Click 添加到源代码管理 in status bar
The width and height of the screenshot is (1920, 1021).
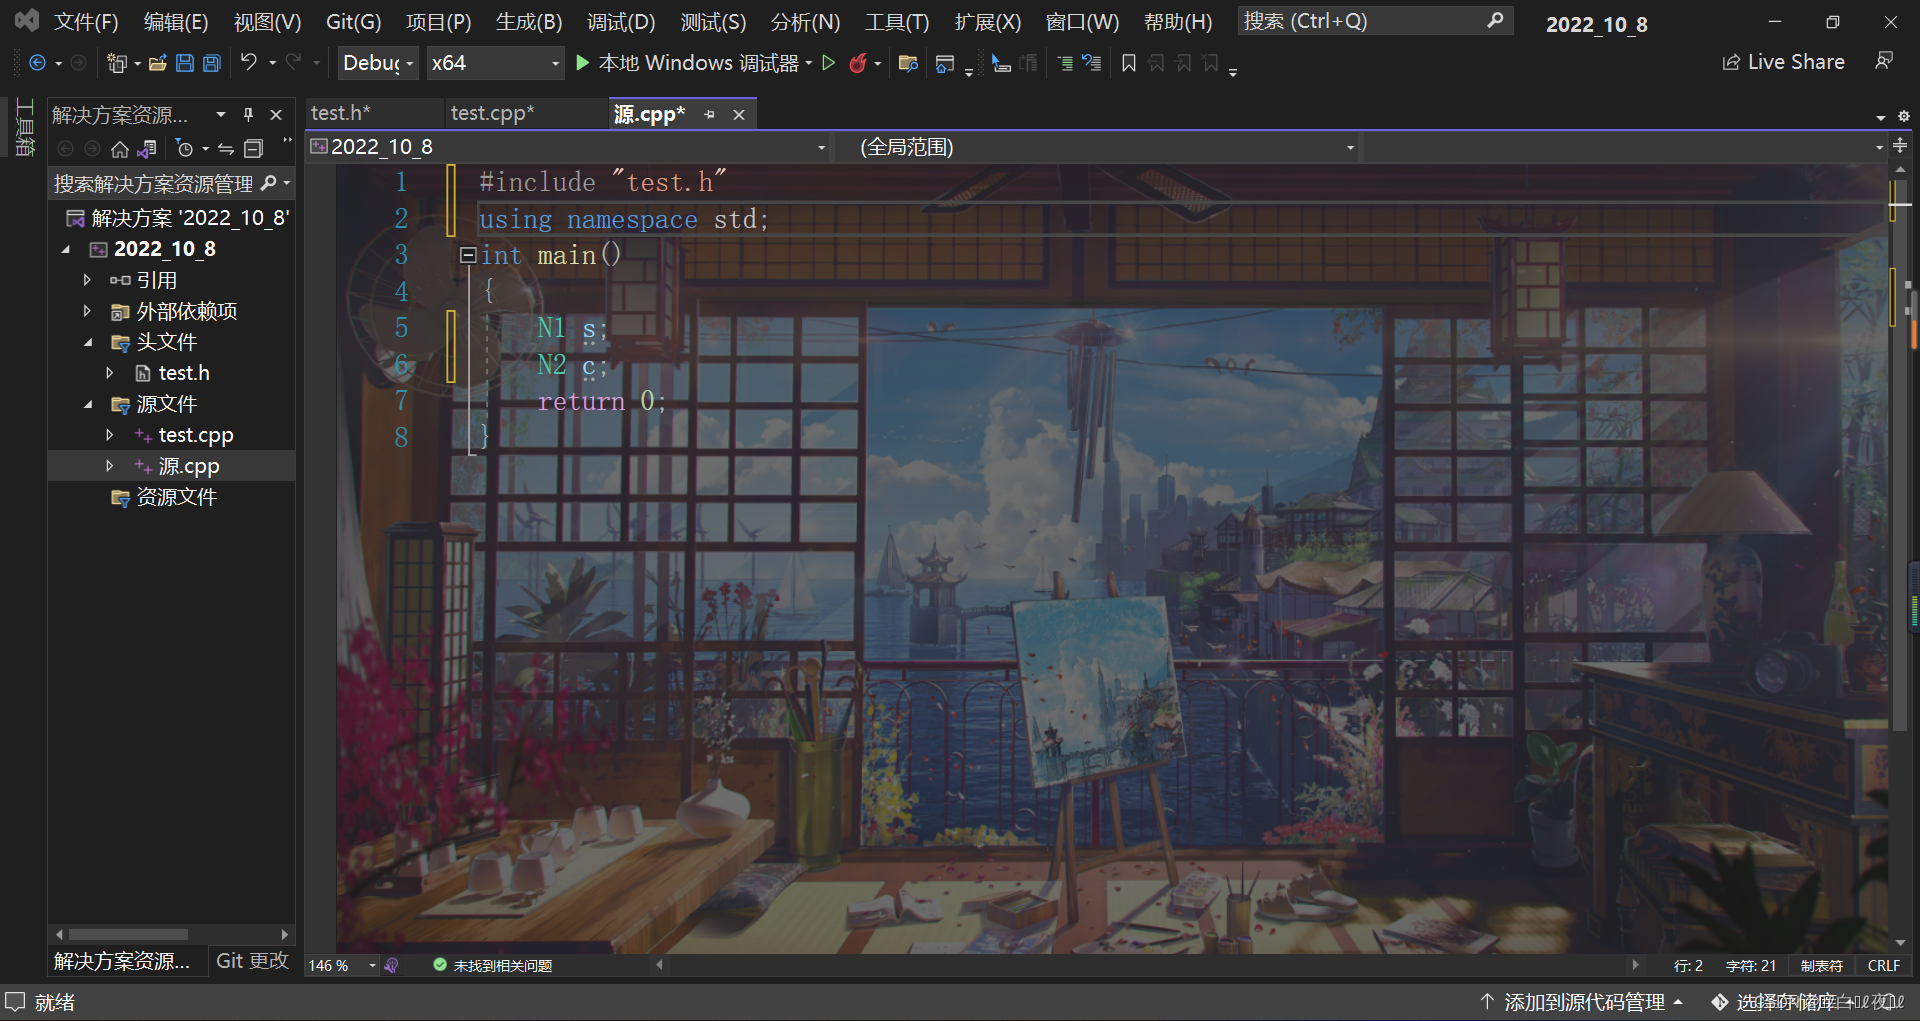1581,1002
